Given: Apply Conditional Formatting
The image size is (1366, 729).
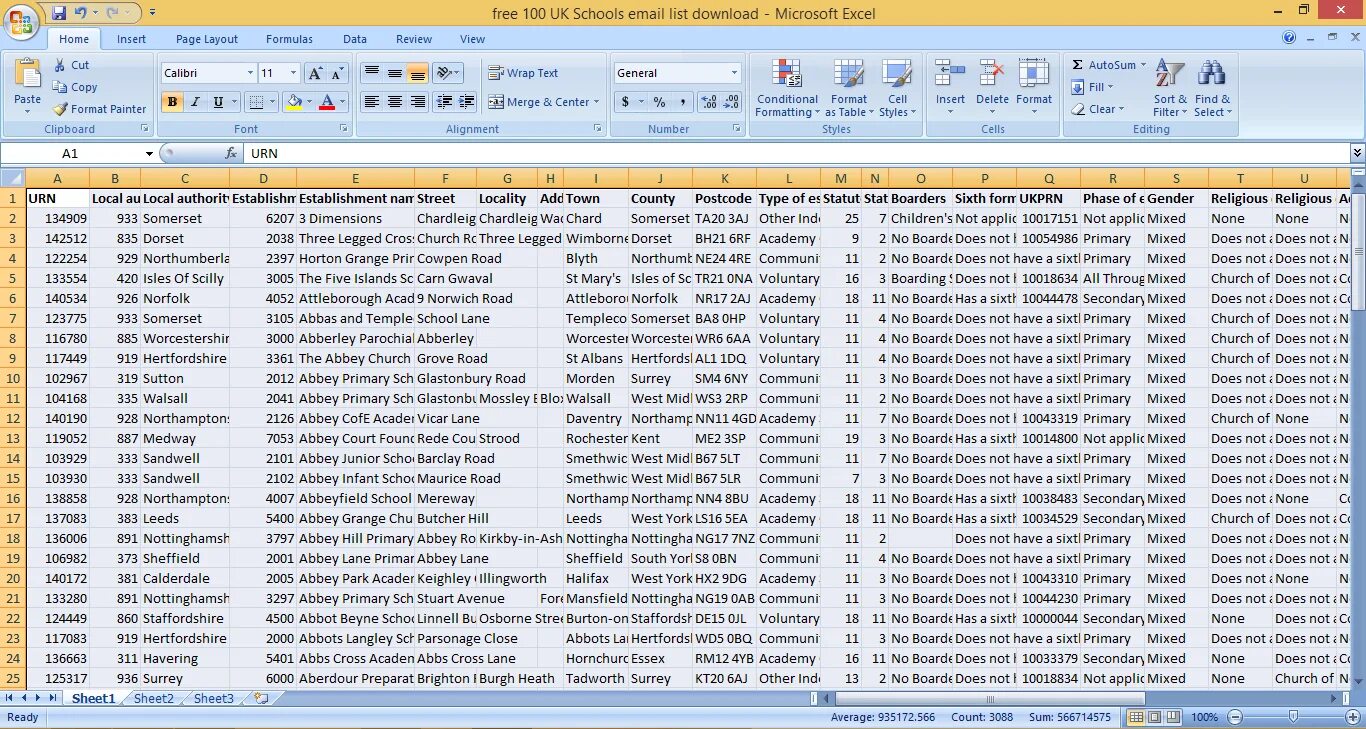Looking at the screenshot, I should click(786, 87).
